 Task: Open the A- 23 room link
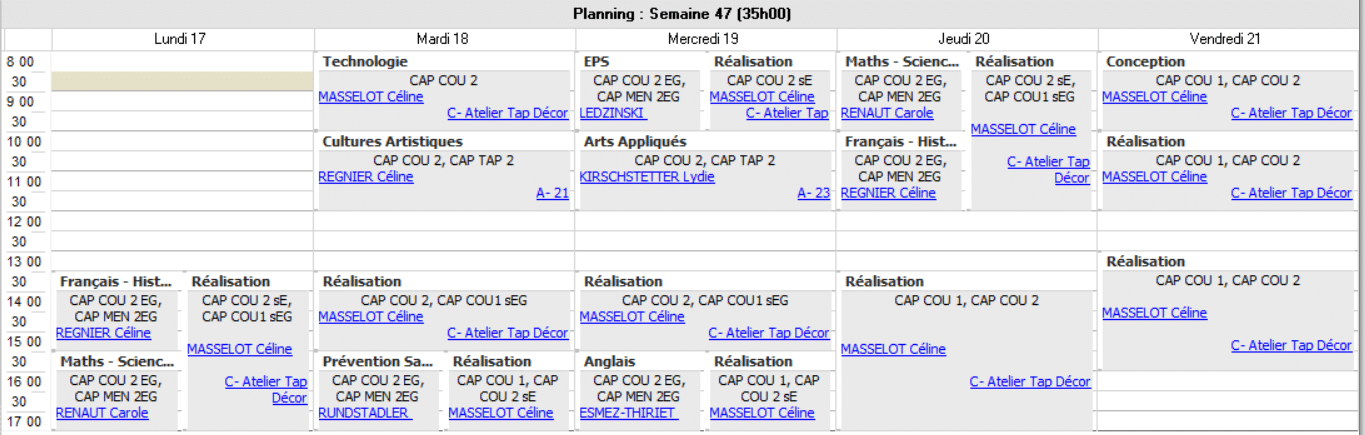point(814,193)
